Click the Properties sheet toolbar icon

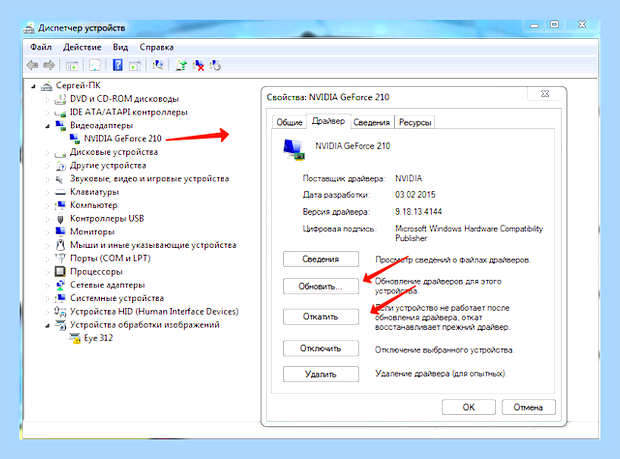95,65
